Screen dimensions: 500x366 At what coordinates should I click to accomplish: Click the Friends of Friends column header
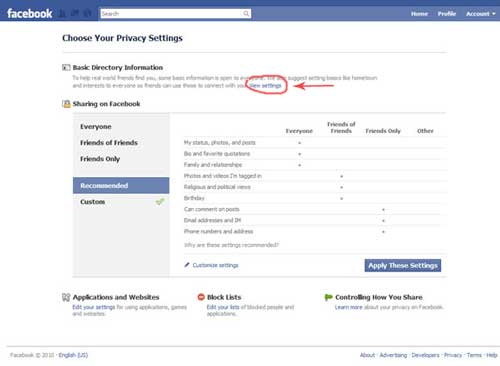(341, 128)
